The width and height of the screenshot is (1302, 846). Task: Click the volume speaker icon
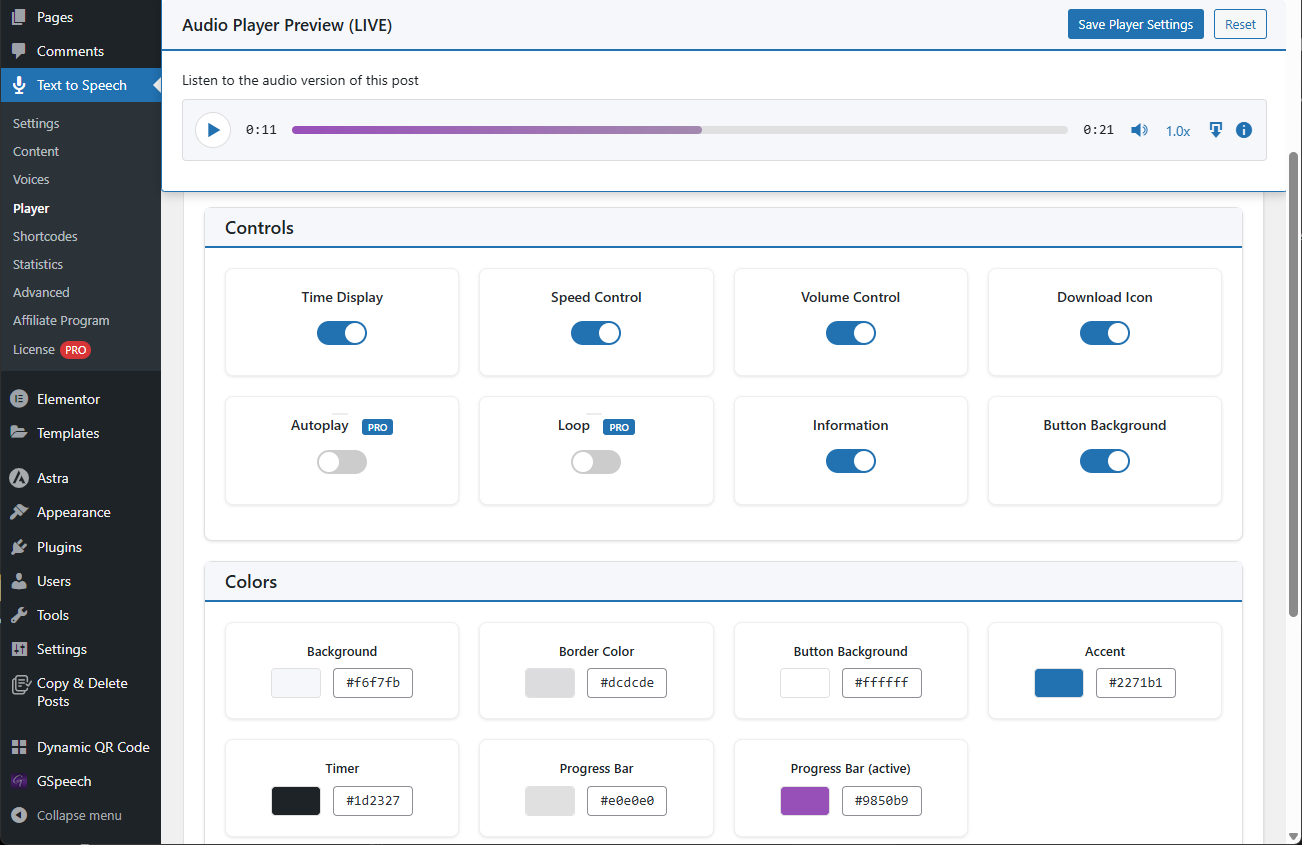coord(1139,130)
